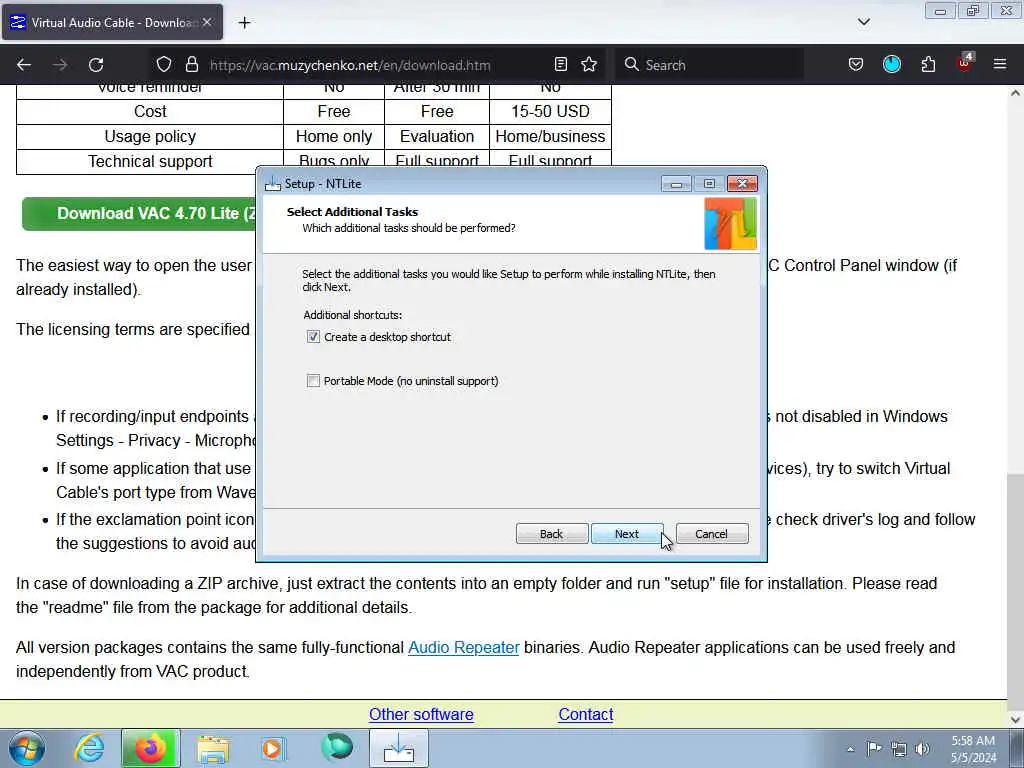Switch to Firefox in taskbar
This screenshot has width=1024, height=768.
coord(150,748)
